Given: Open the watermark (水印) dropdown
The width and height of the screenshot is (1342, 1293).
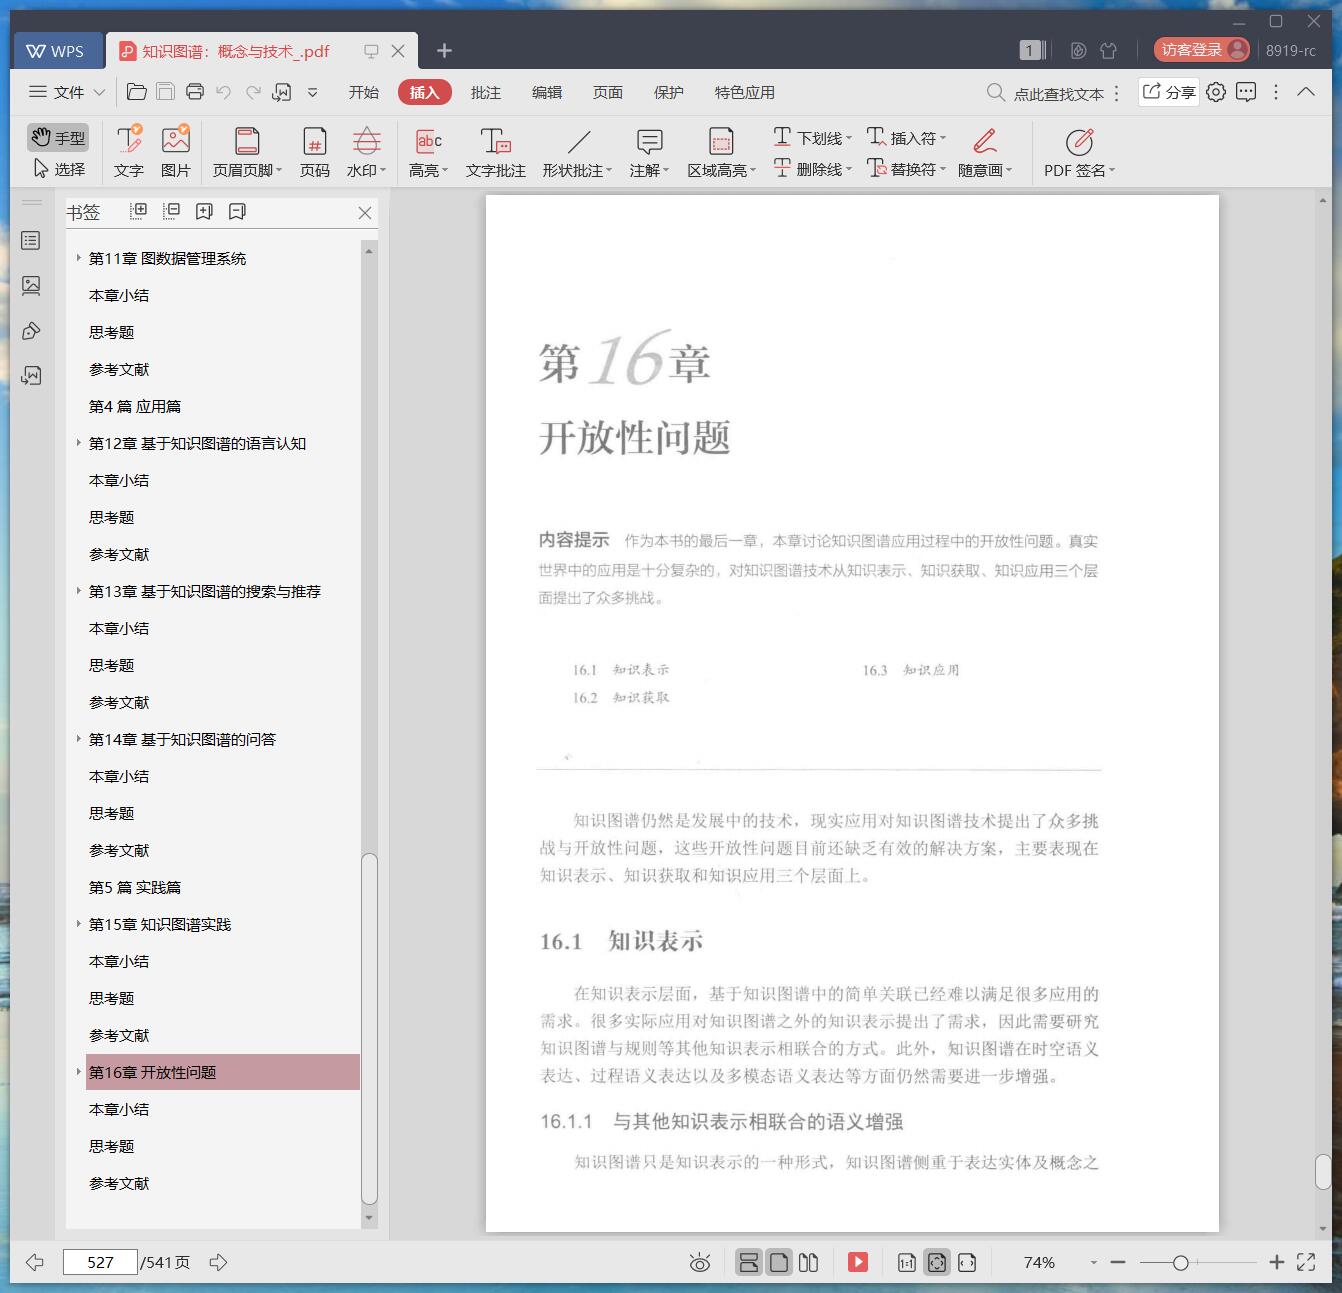Looking at the screenshot, I should tap(366, 152).
